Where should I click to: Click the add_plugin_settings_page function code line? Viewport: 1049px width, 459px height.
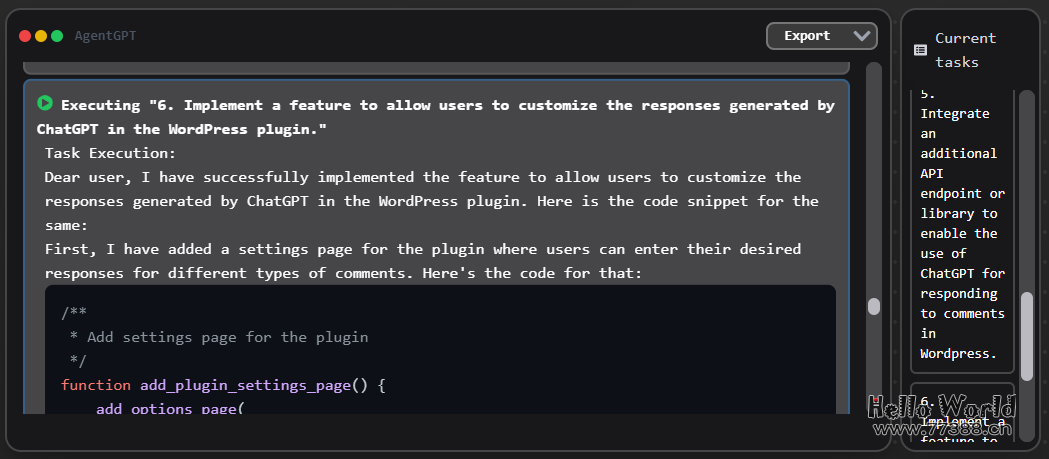coord(222,385)
